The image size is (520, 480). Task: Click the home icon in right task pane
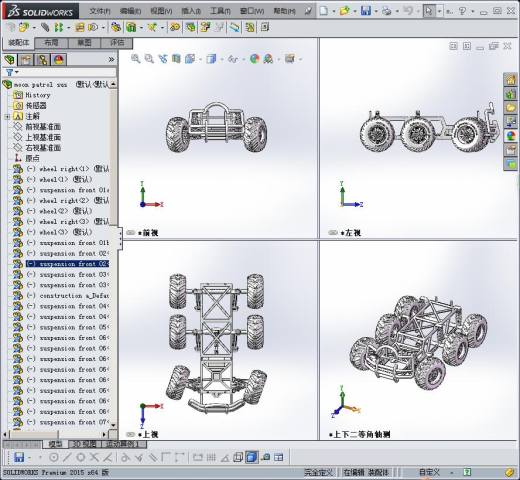(510, 80)
